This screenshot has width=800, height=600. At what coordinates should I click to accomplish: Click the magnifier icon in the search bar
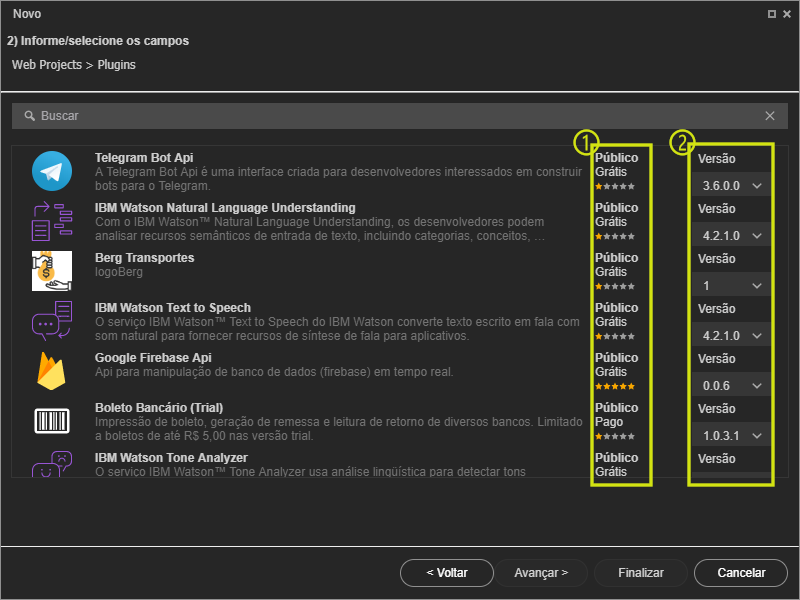(30, 116)
